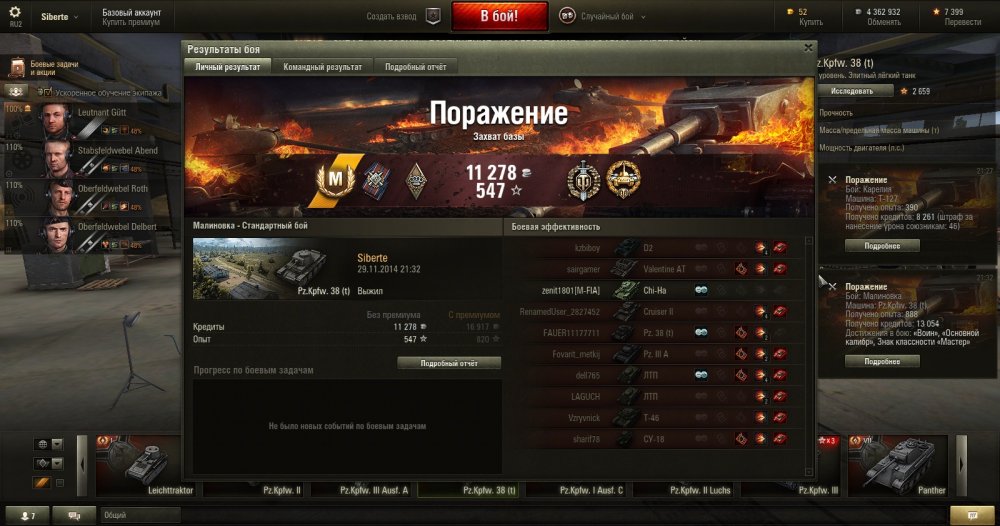The image size is (1000, 526).
Task: Open the Siberte account dropdown
Action: 59,17
